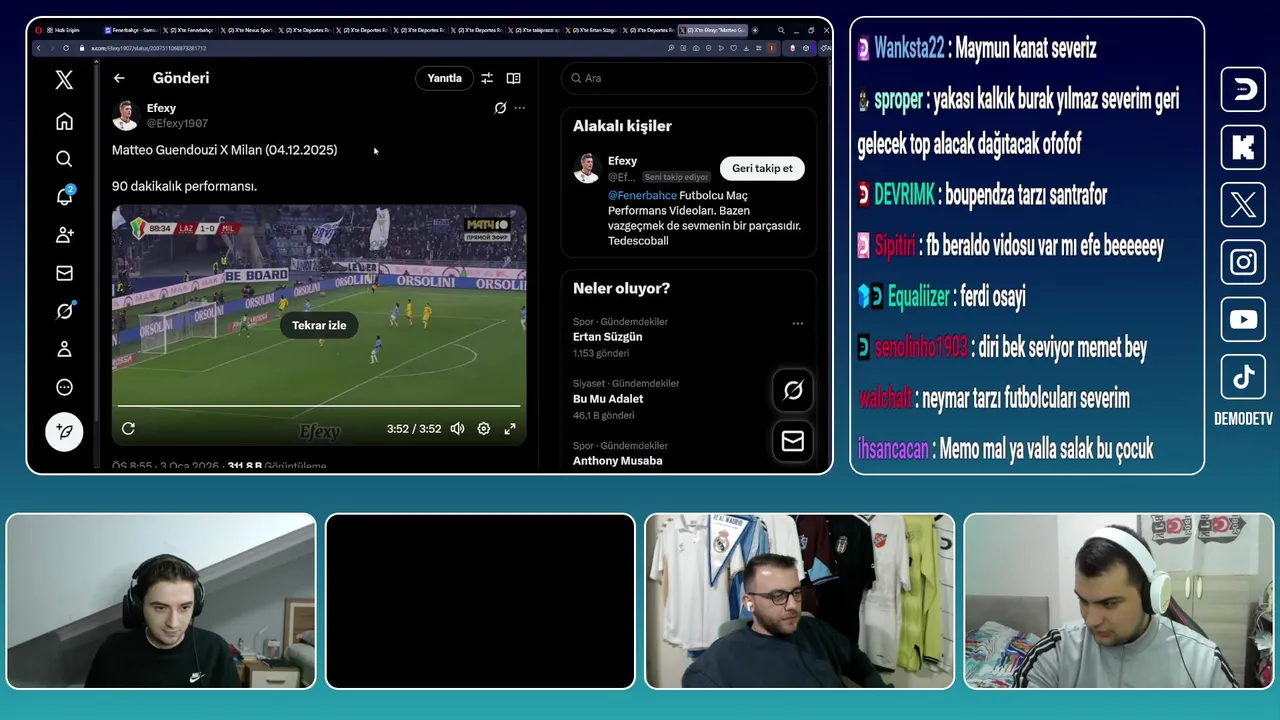Screen dimensions: 1280x720
Task: Click the top D logo overlay icon
Action: click(1243, 90)
